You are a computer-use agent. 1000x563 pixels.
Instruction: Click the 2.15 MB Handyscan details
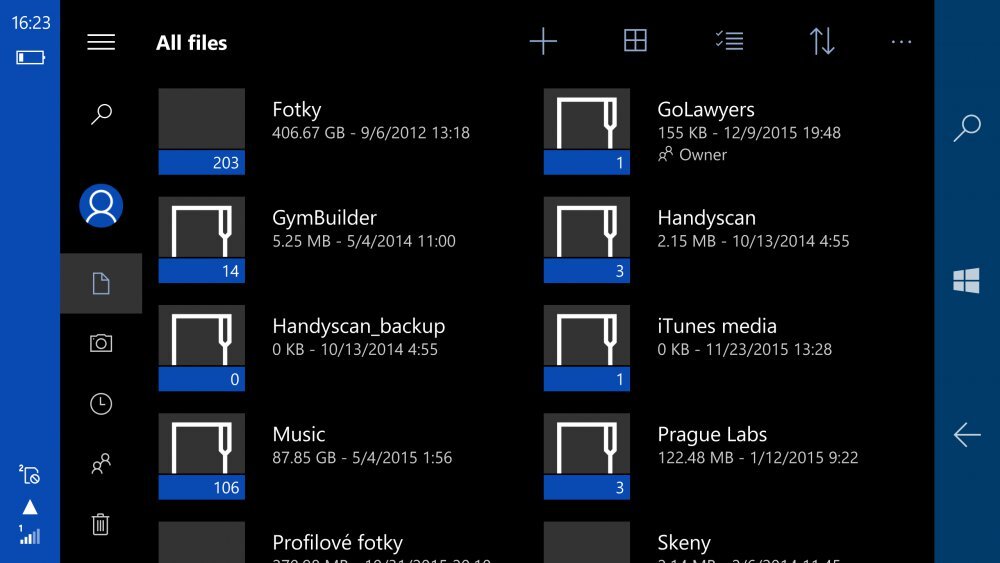click(x=753, y=241)
